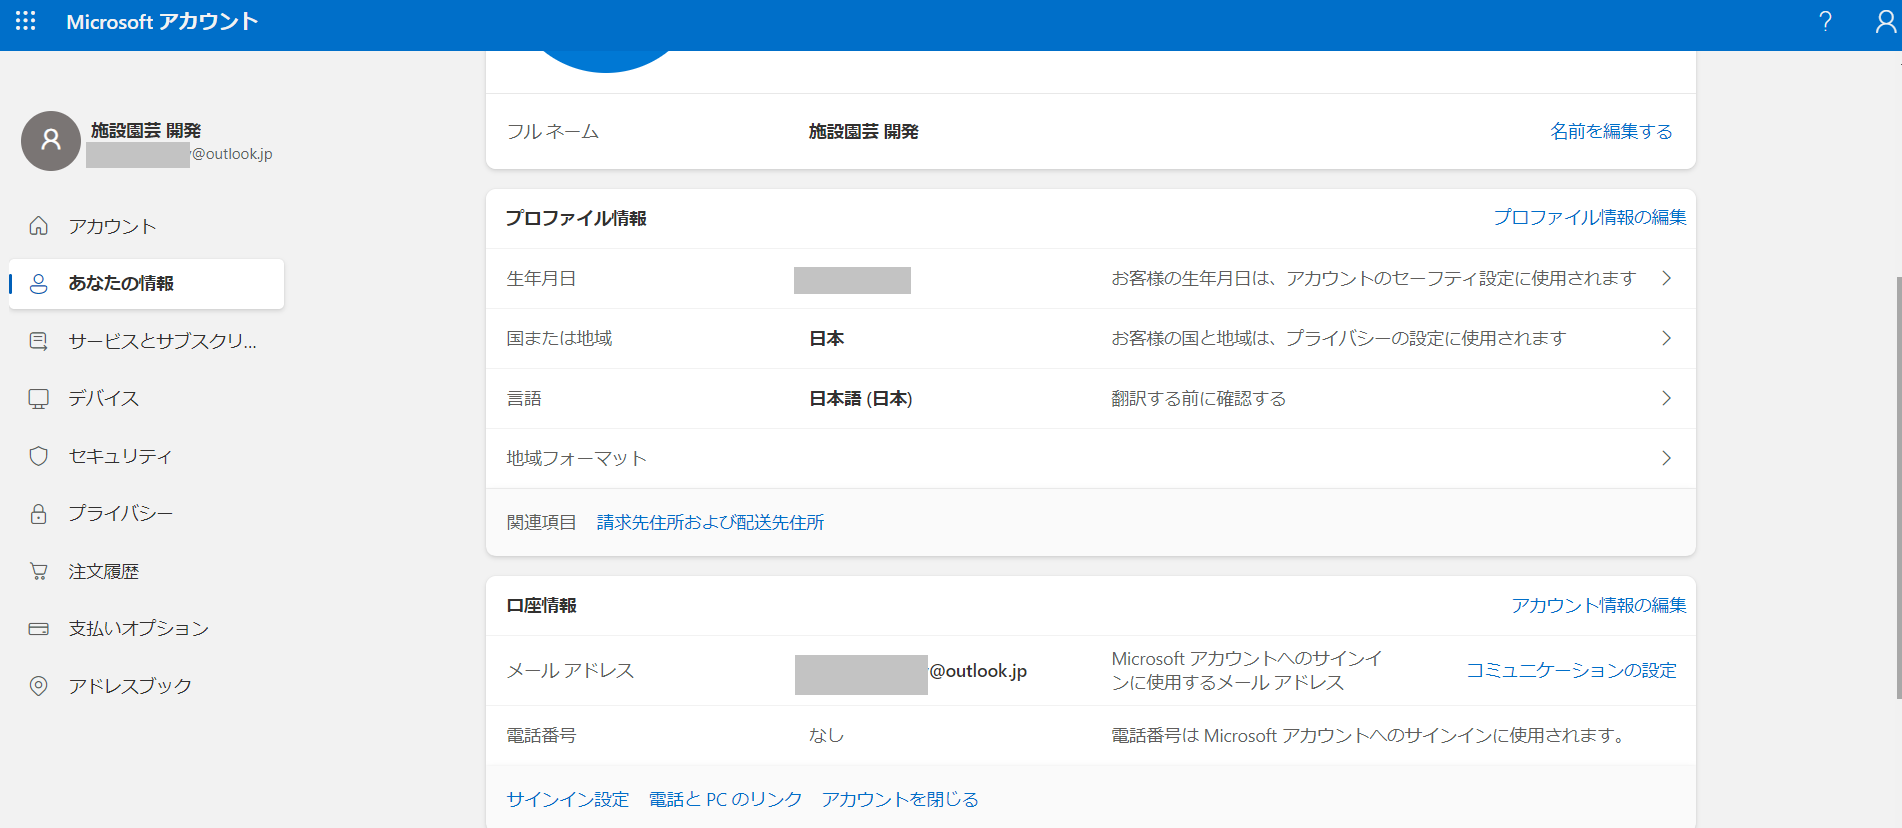Open コミュニケーションの設定 link
Image resolution: width=1902 pixels, height=828 pixels.
pyautogui.click(x=1571, y=670)
